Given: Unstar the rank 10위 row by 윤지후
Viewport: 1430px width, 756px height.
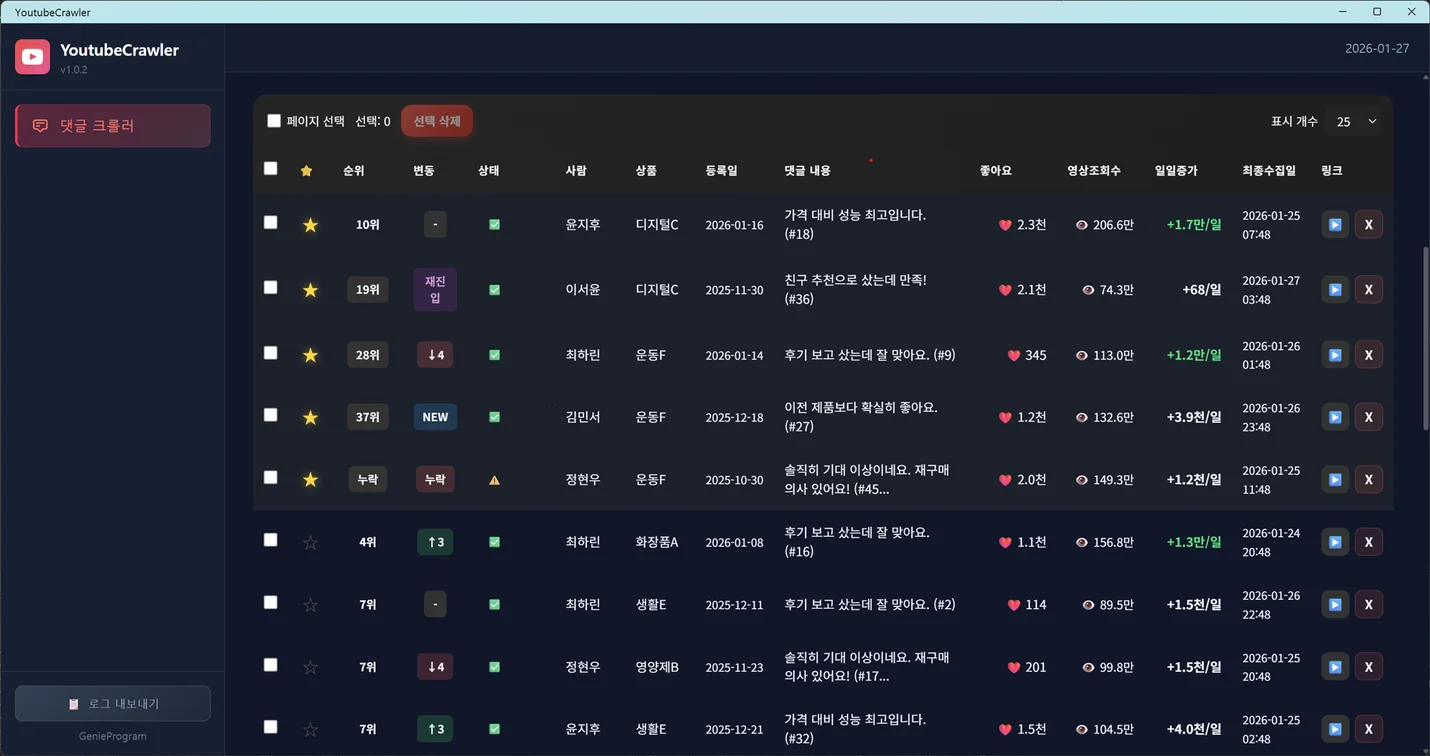Looking at the screenshot, I should tap(310, 225).
